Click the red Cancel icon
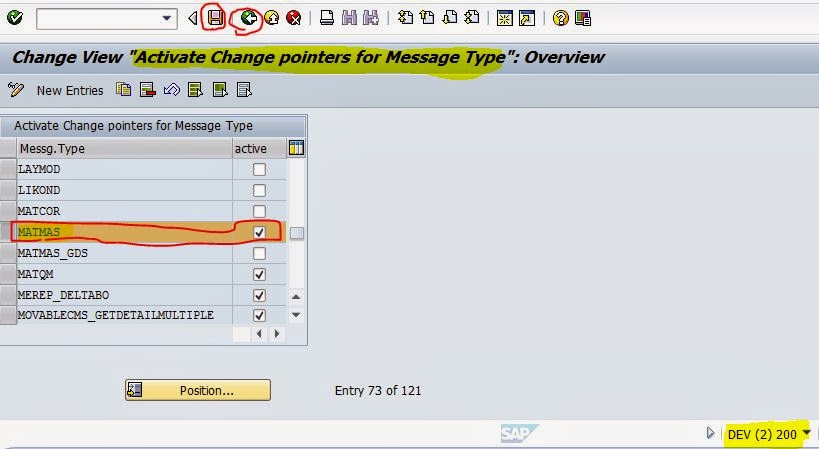The height and width of the screenshot is (449, 819). (294, 19)
